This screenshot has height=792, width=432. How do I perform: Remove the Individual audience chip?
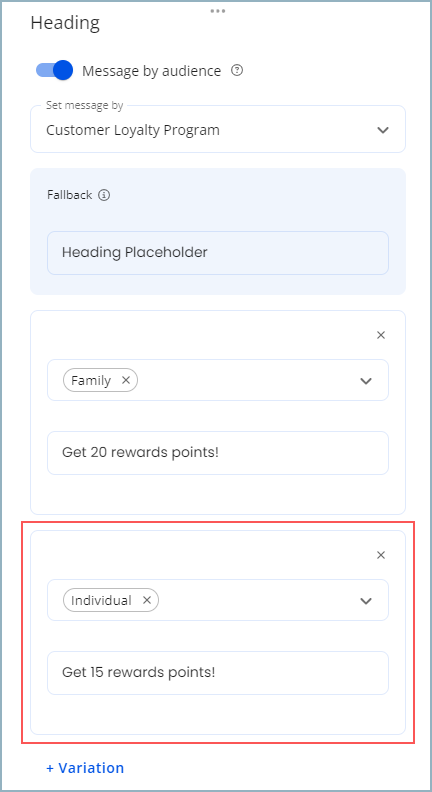[147, 600]
